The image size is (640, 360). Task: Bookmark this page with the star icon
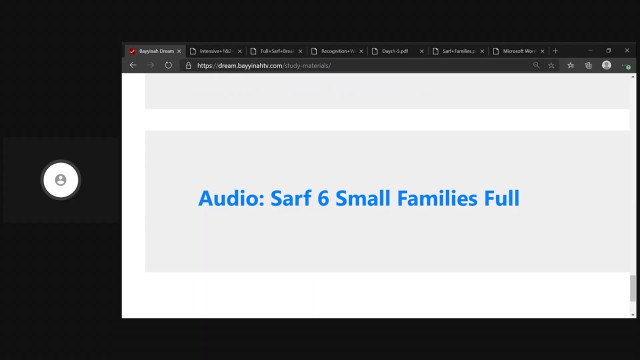tap(551, 65)
